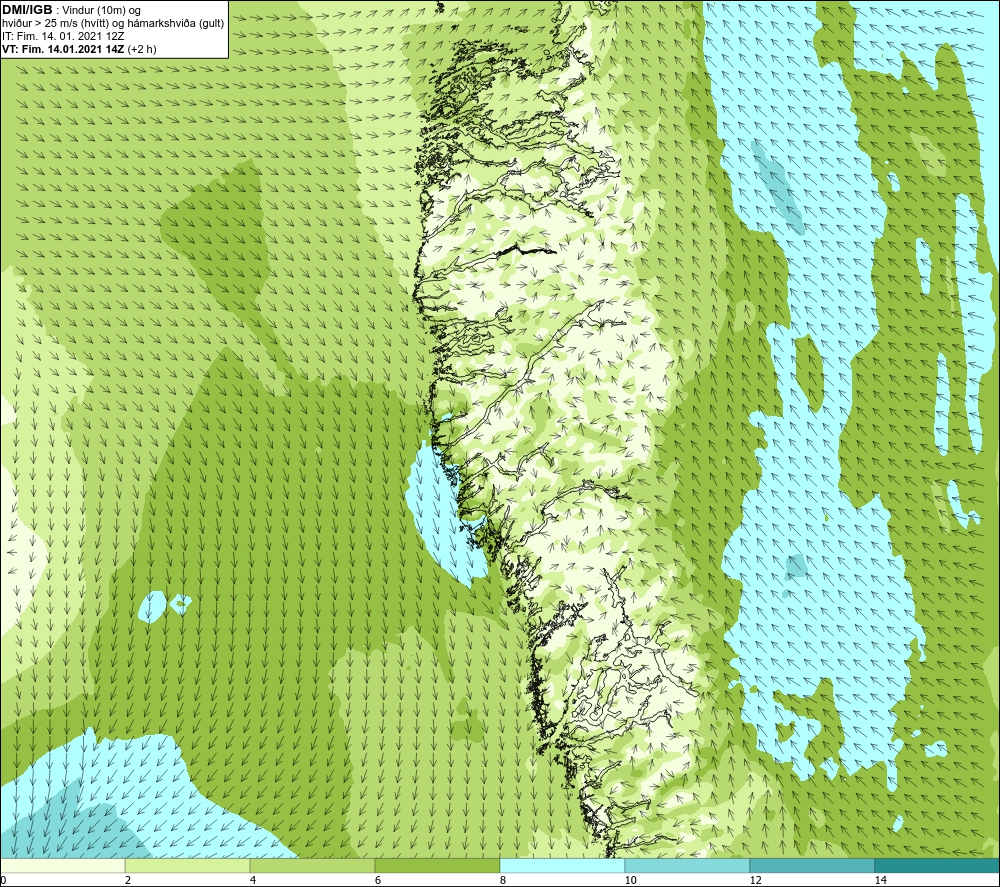Click the 'IT: Fim. 14. 01. 2021 12Z' line
The width and height of the screenshot is (1000, 887).
click(x=63, y=36)
